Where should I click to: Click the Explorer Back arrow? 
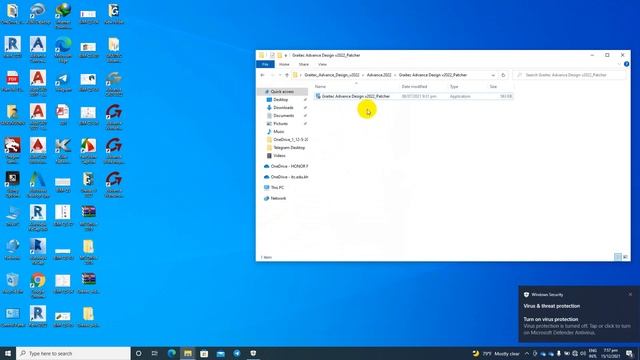262,75
